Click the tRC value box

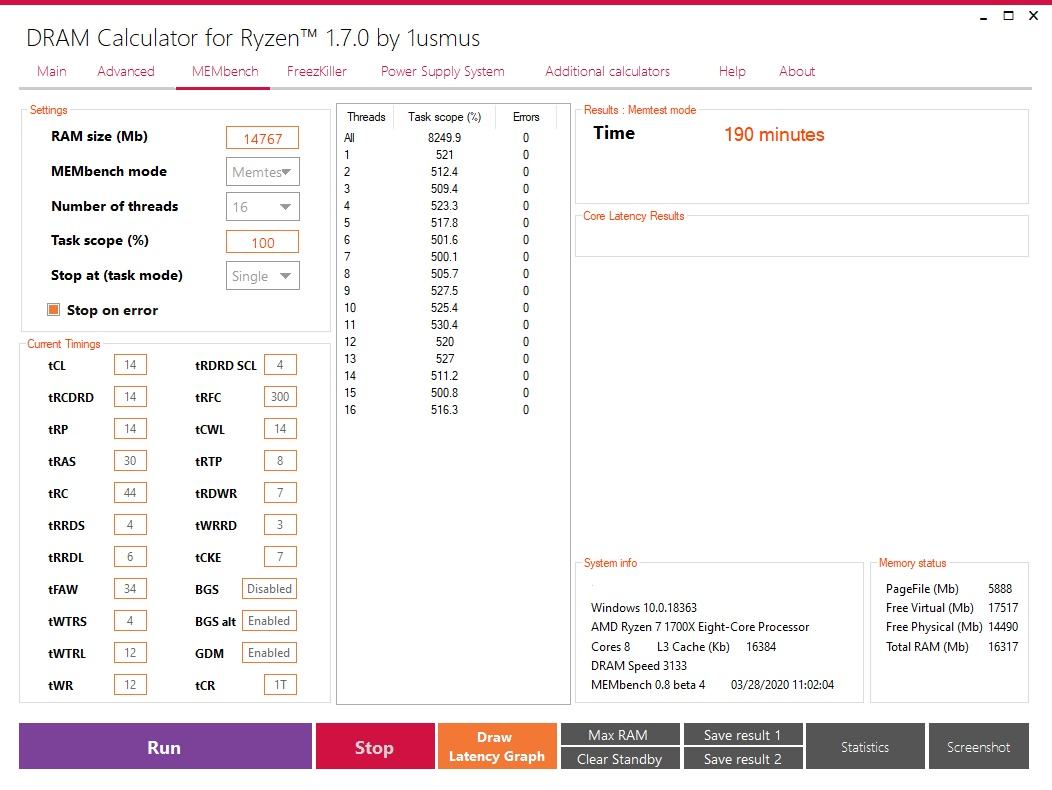point(130,493)
